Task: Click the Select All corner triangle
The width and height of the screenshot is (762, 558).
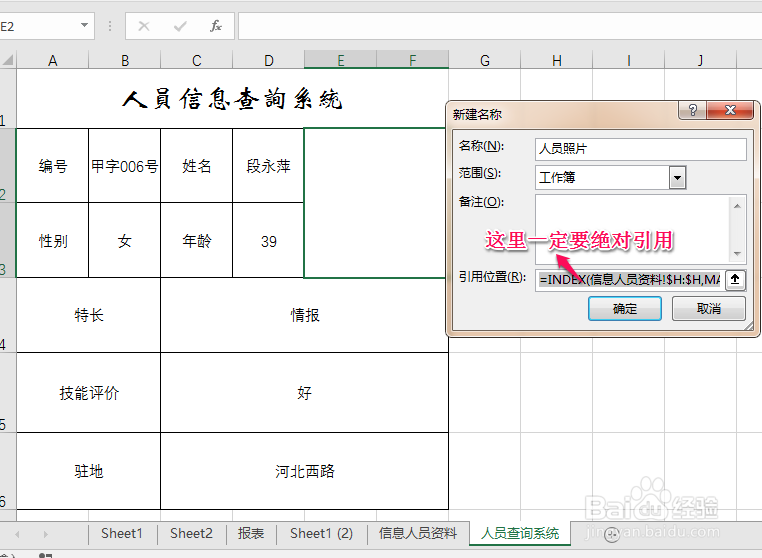Action: tap(8, 60)
